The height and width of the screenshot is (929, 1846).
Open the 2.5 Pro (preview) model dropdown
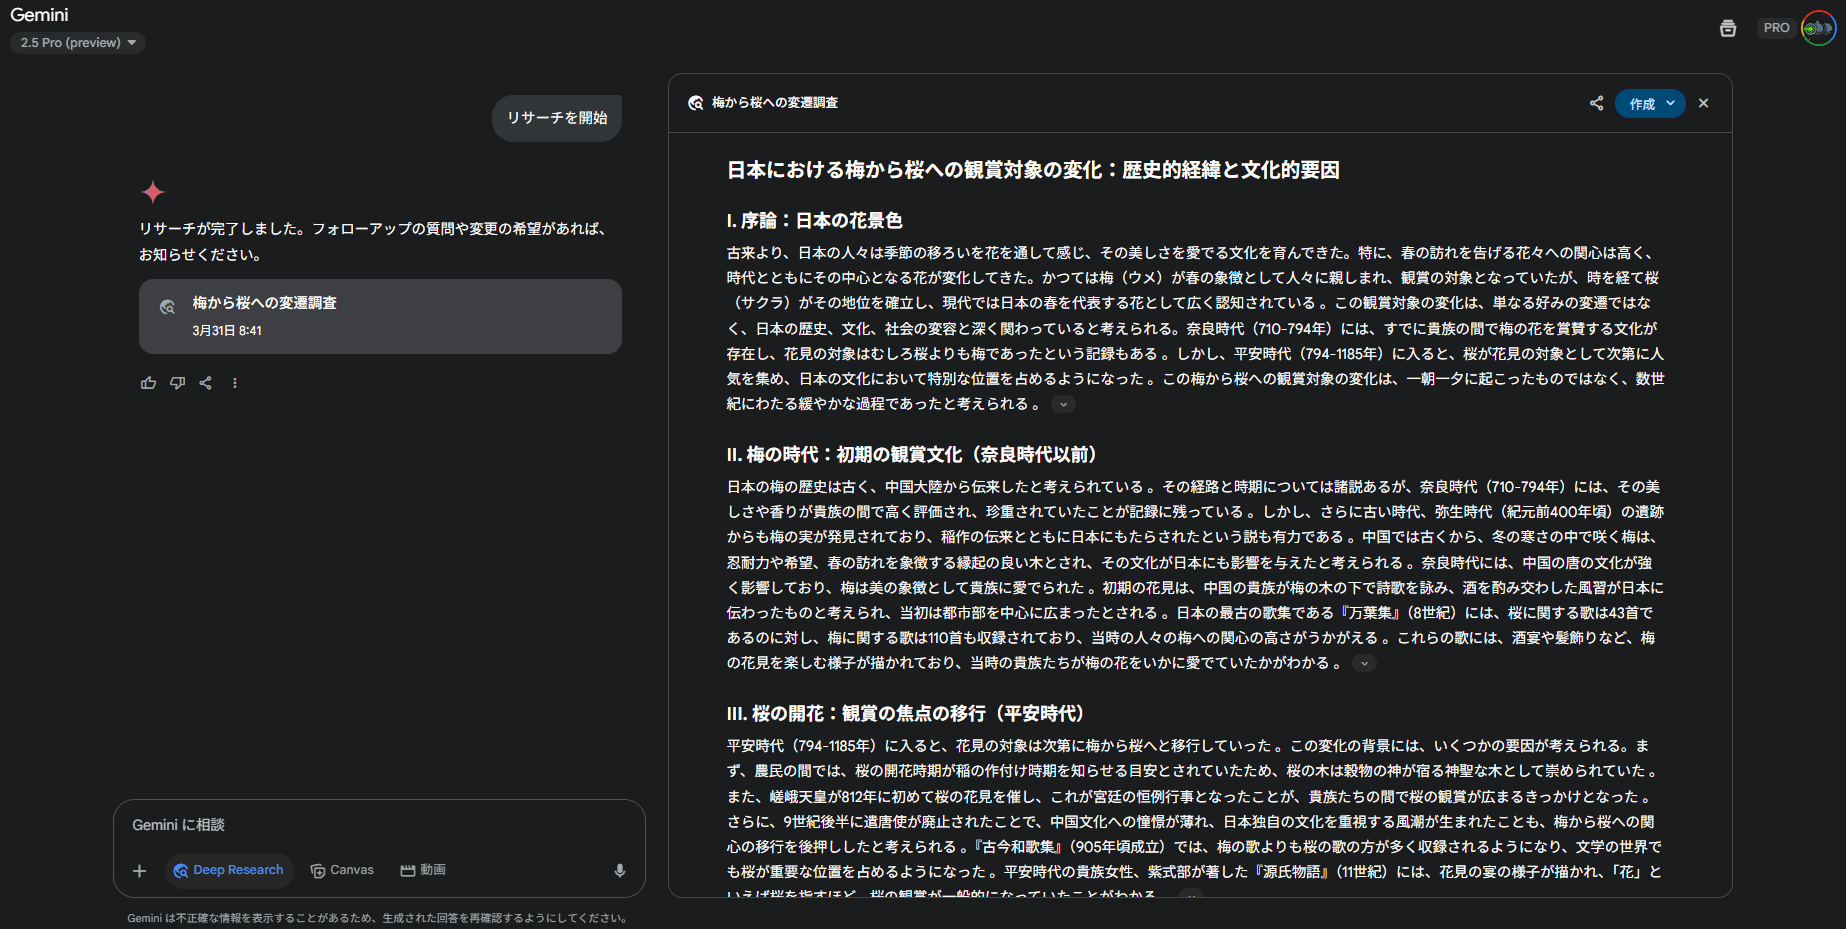78,43
